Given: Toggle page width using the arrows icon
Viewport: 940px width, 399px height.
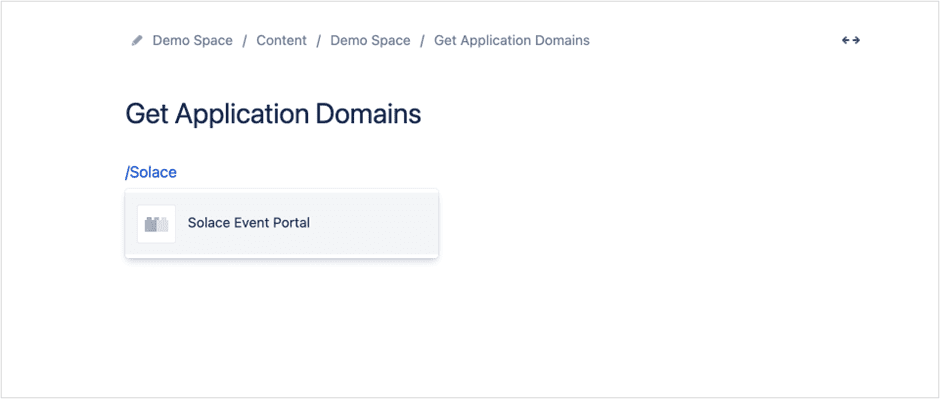Looking at the screenshot, I should point(851,40).
